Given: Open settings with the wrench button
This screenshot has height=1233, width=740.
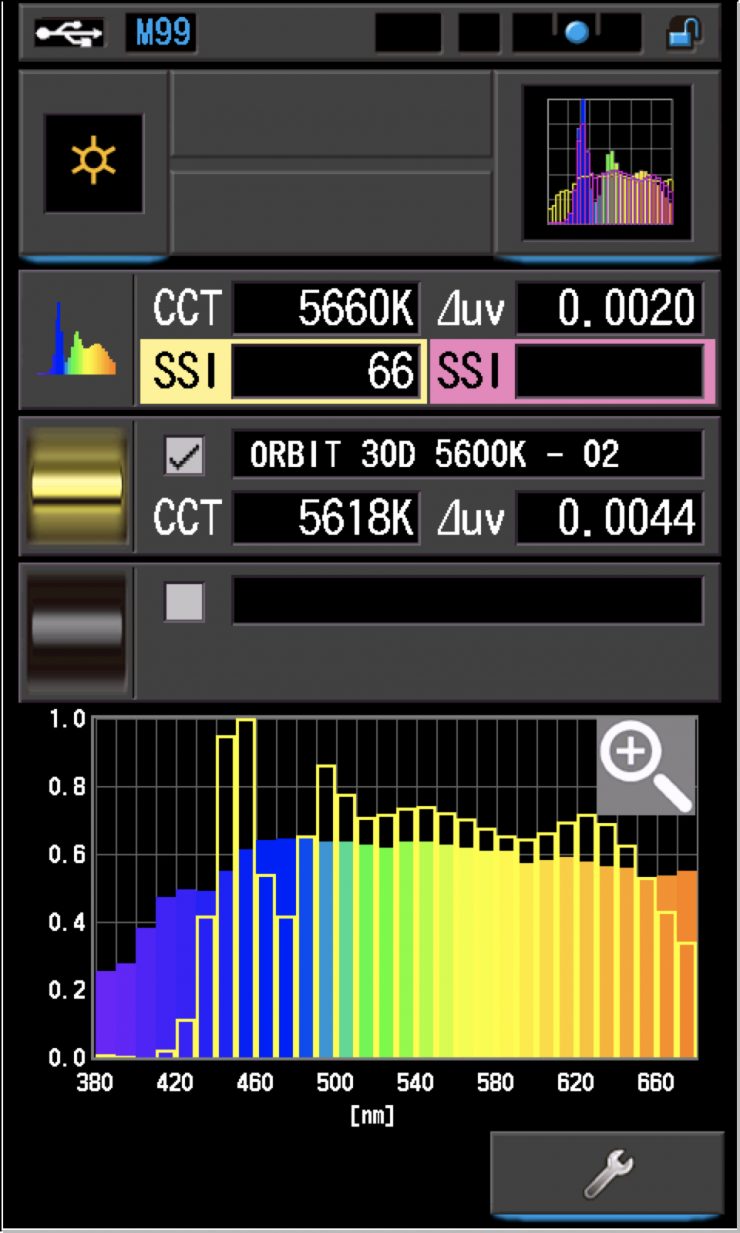Looking at the screenshot, I should [x=607, y=1173].
